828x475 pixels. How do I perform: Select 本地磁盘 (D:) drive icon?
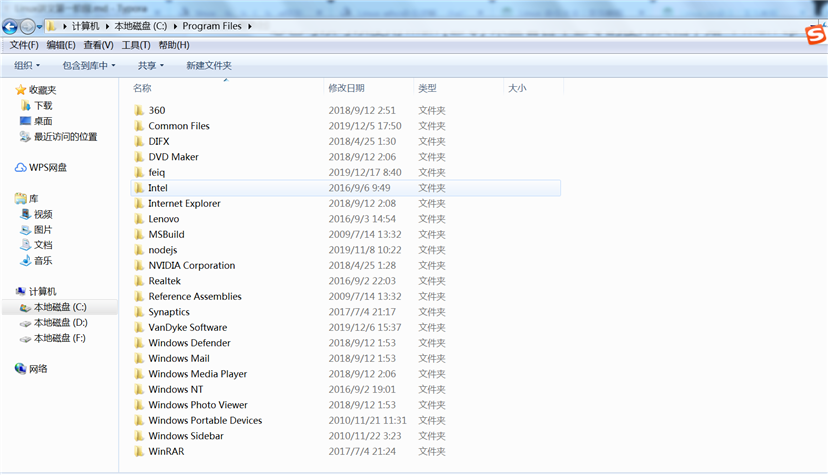point(25,323)
